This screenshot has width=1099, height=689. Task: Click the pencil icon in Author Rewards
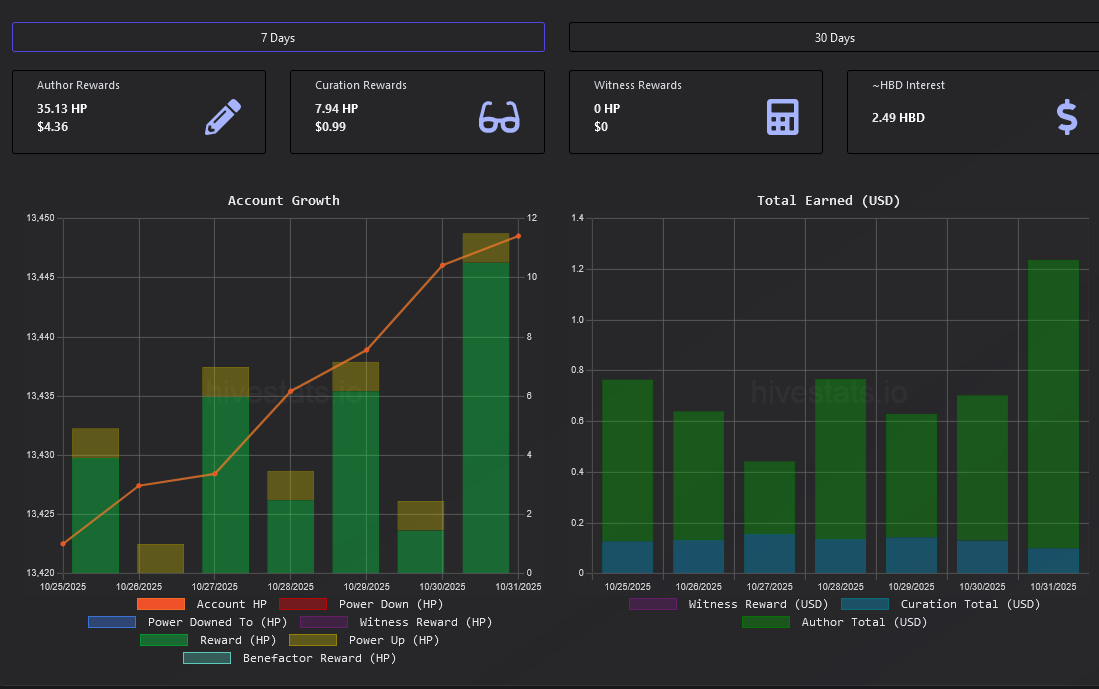pyautogui.click(x=223, y=116)
